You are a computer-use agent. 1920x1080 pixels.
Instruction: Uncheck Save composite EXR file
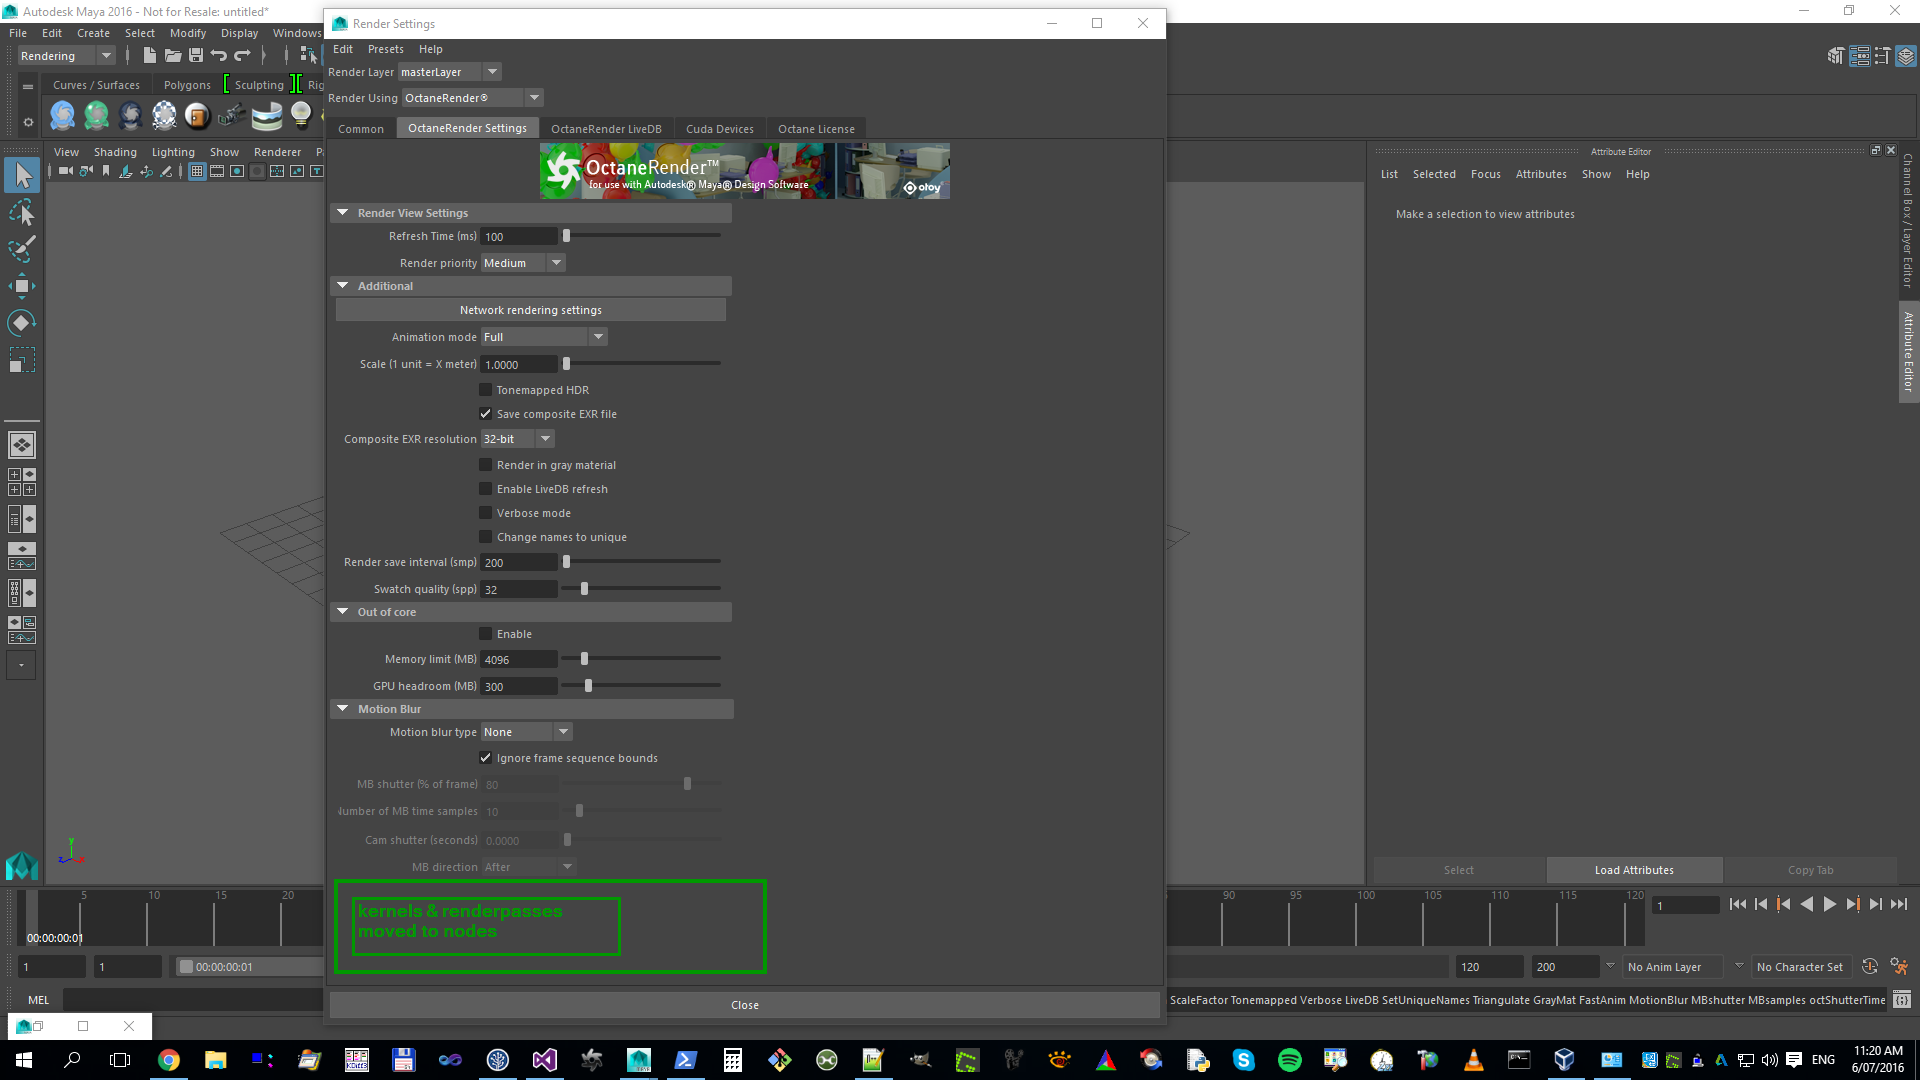pyautogui.click(x=486, y=414)
